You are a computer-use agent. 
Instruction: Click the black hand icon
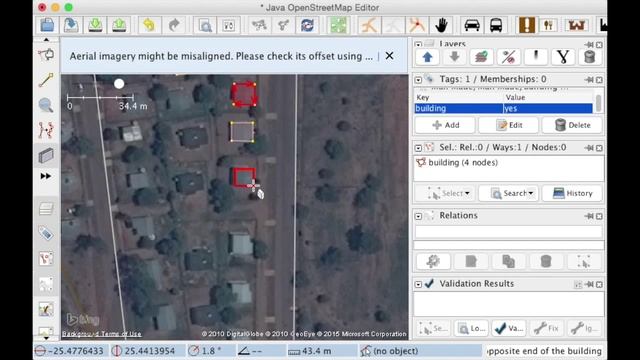441,25
